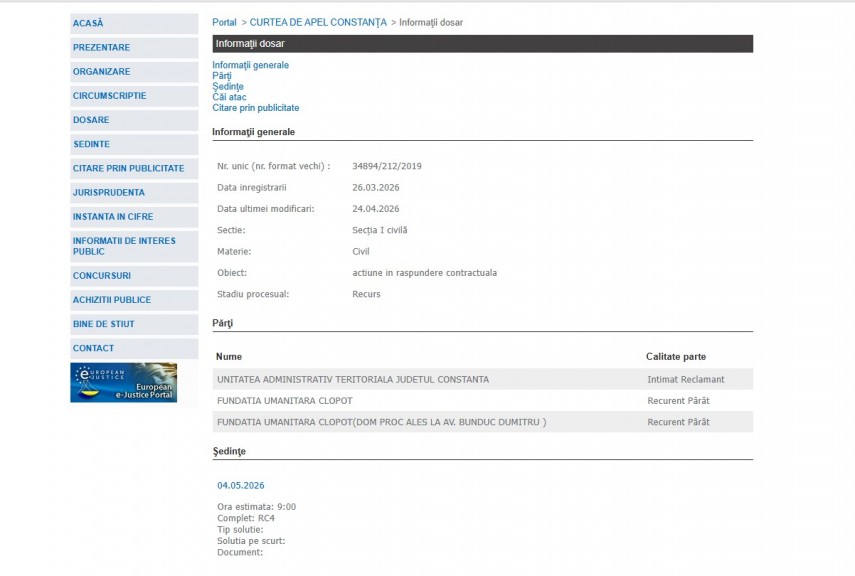Select the BINE DE STIUT item
This screenshot has width=855, height=576.
click(x=103, y=324)
